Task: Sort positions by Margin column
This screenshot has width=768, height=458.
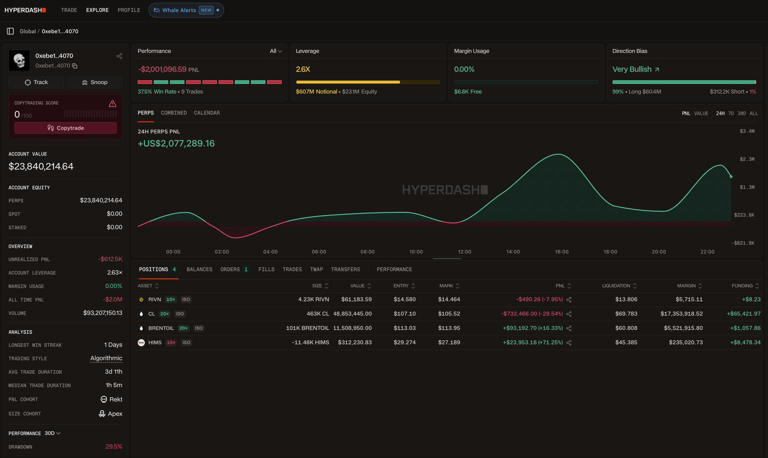Action: point(690,286)
